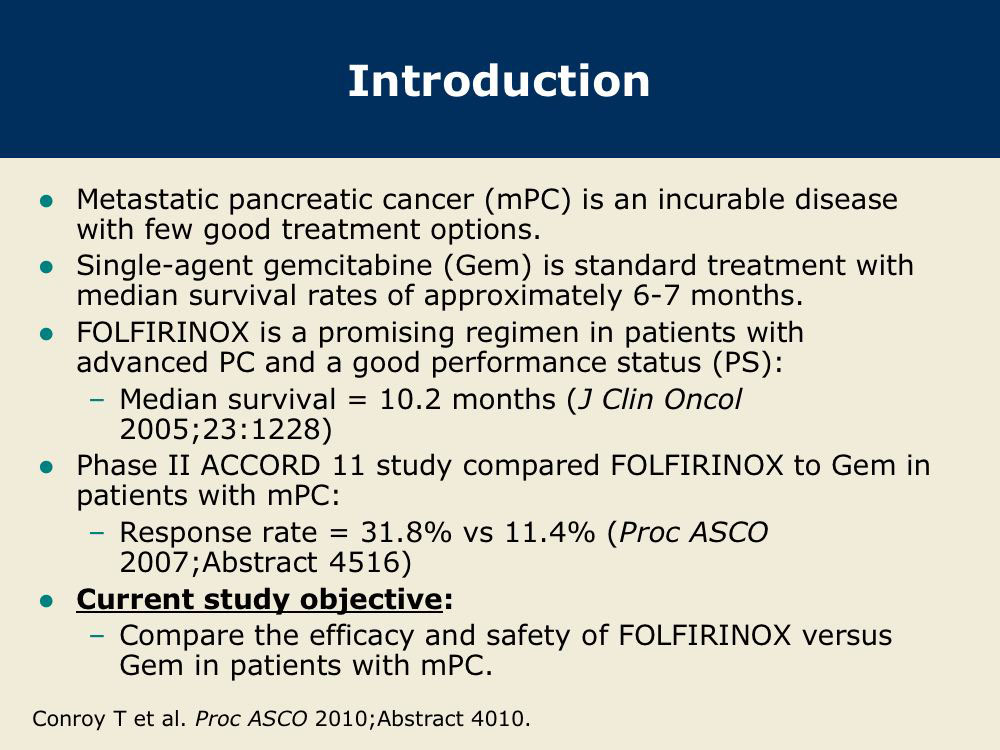1000x750 pixels.
Task: Click the underlined Current study objective heading
Action: click(260, 599)
